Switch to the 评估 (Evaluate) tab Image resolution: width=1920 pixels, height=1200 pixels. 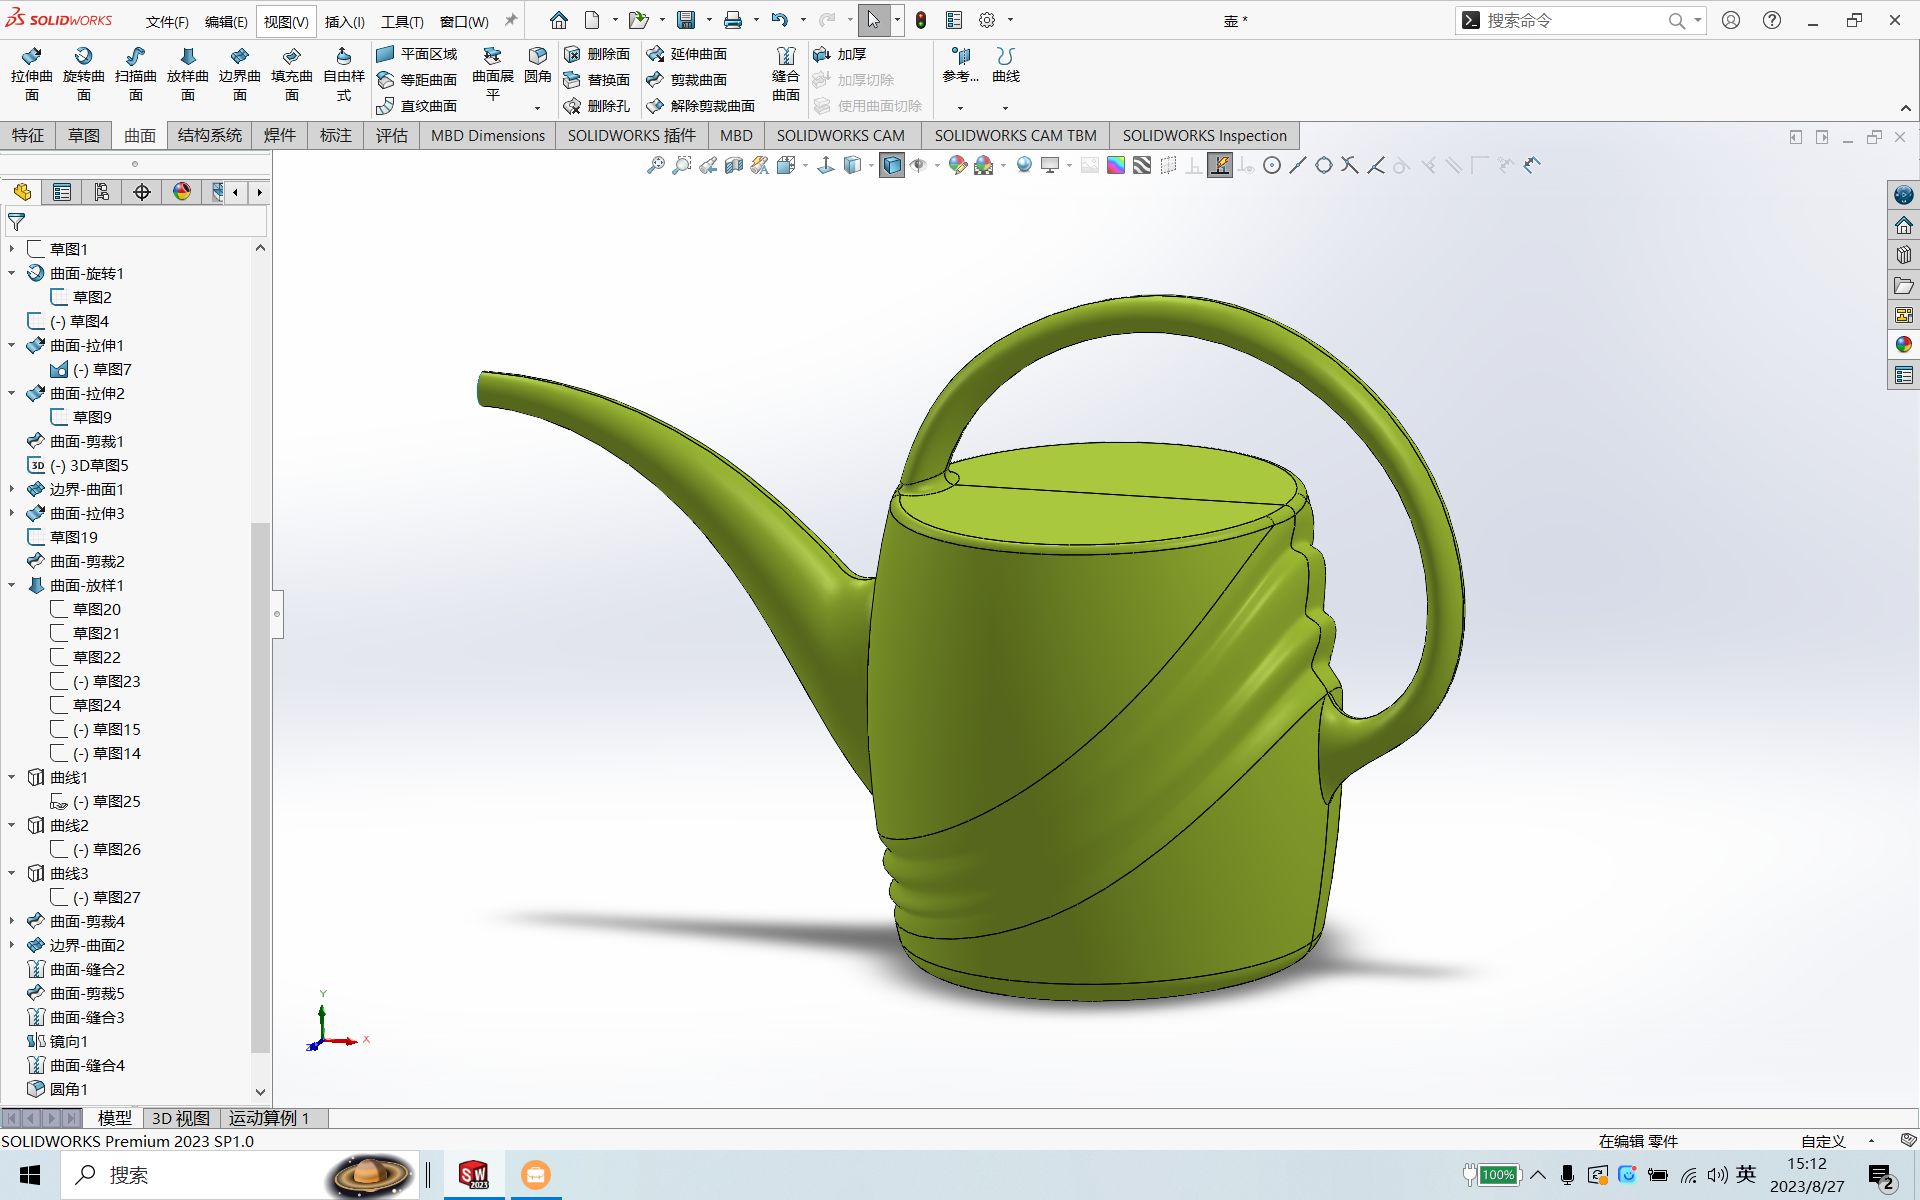[392, 136]
